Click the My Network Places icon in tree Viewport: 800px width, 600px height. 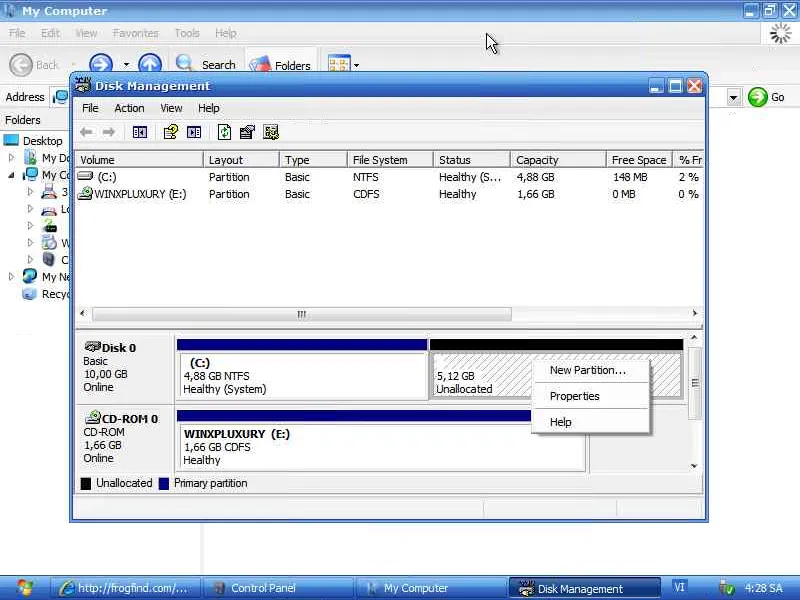click(30, 277)
